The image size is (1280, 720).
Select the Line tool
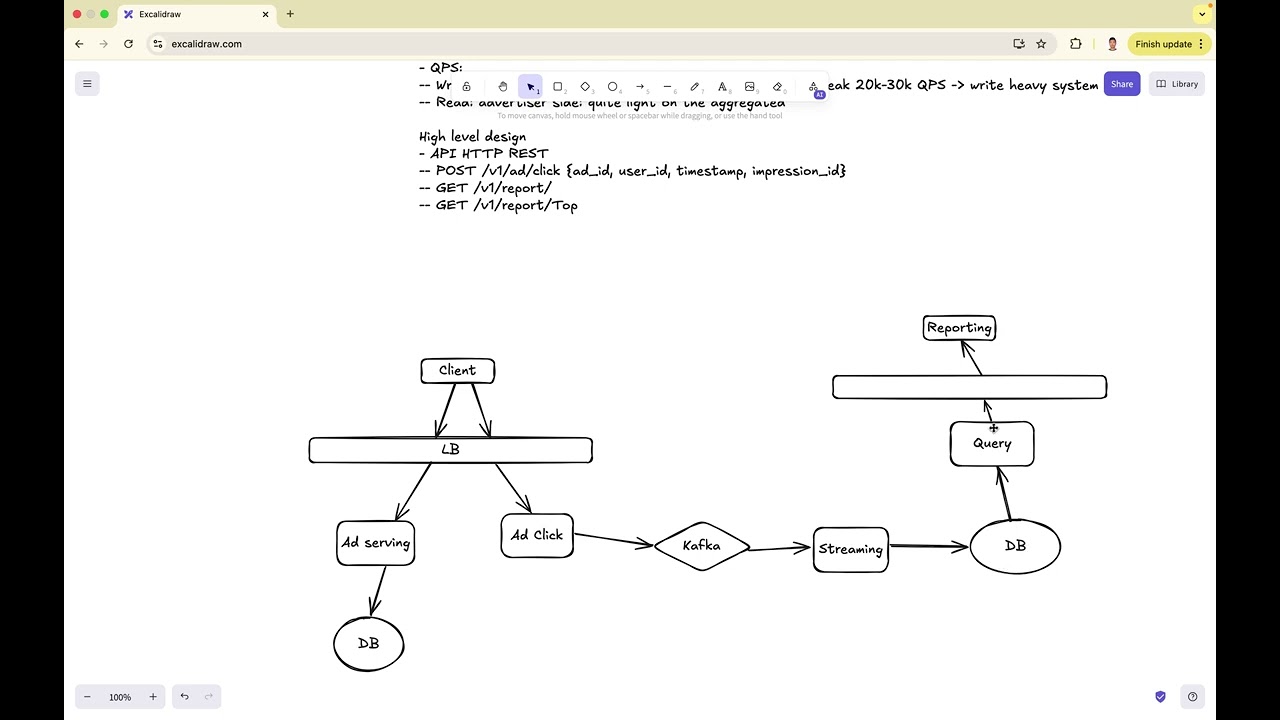point(668,87)
